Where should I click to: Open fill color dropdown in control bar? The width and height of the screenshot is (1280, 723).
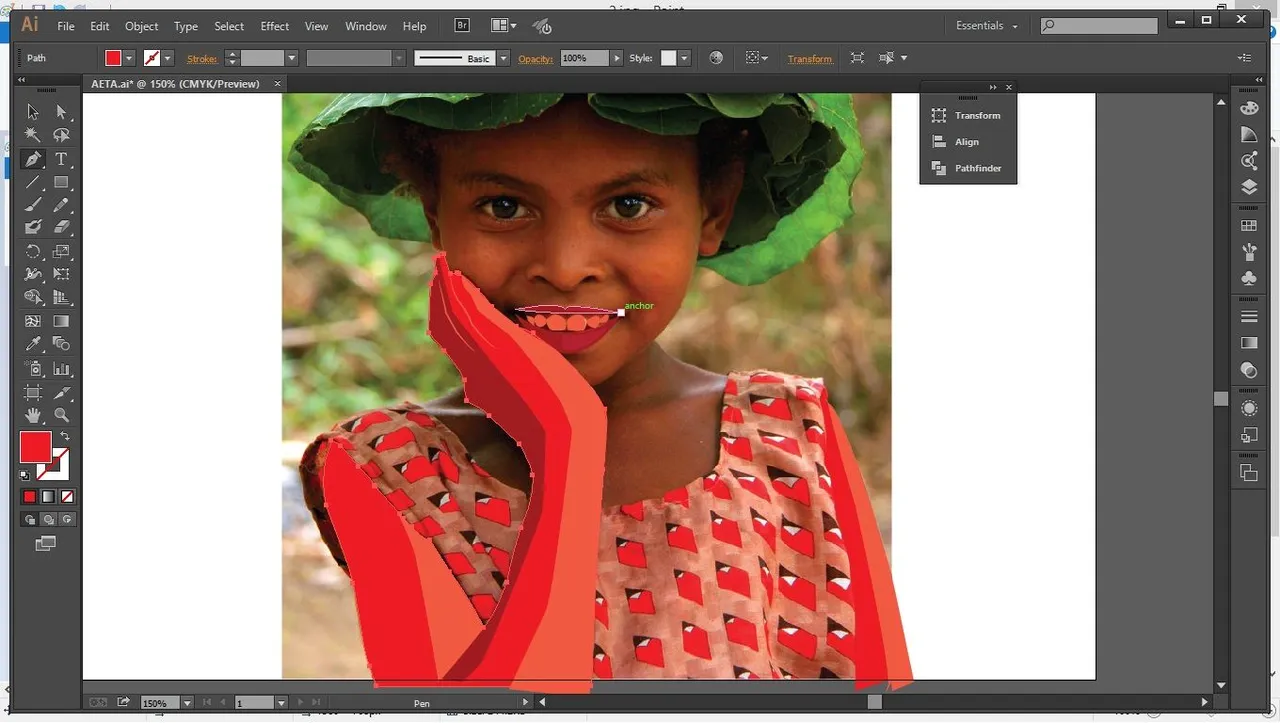pos(129,58)
